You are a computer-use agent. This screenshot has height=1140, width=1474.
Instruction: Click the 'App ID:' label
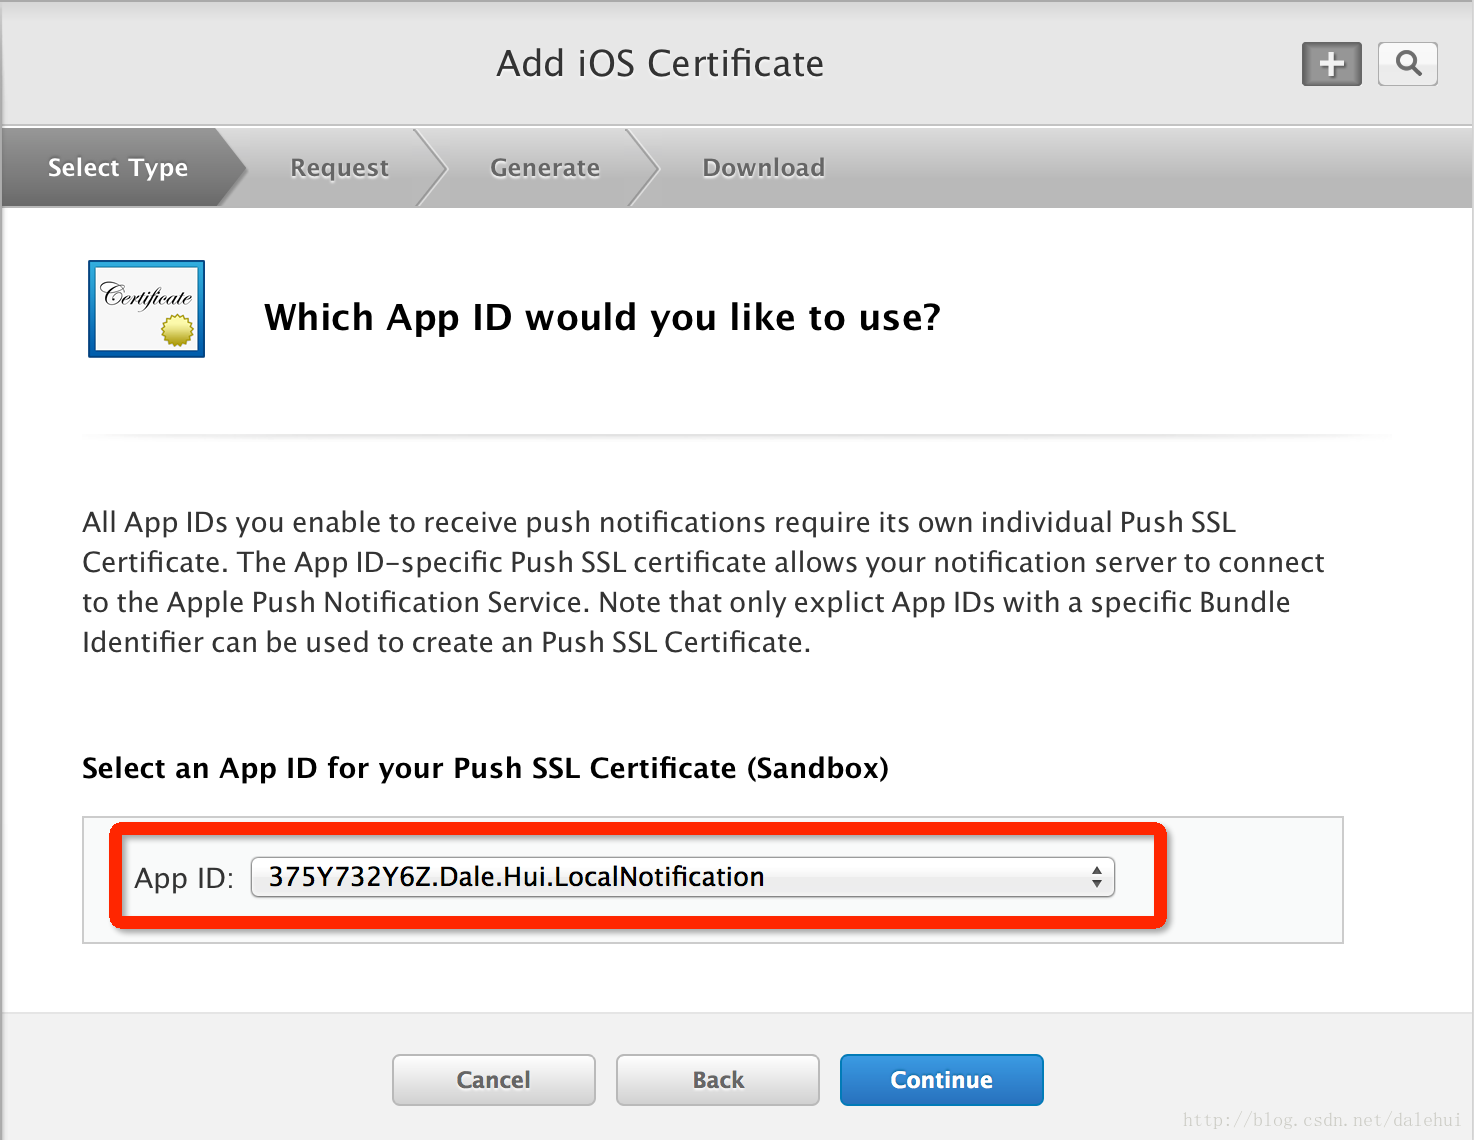point(184,878)
